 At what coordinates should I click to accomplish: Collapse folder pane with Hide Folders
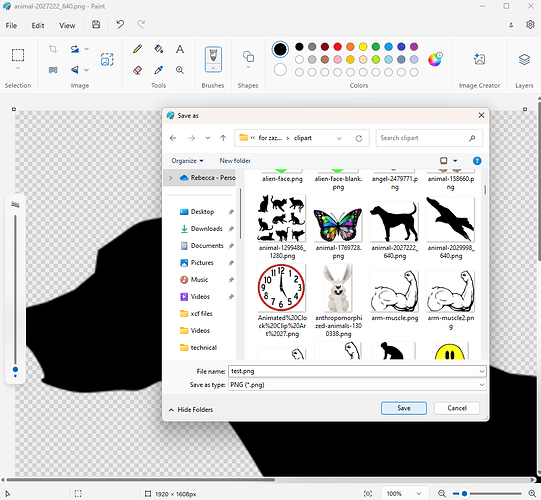point(191,410)
